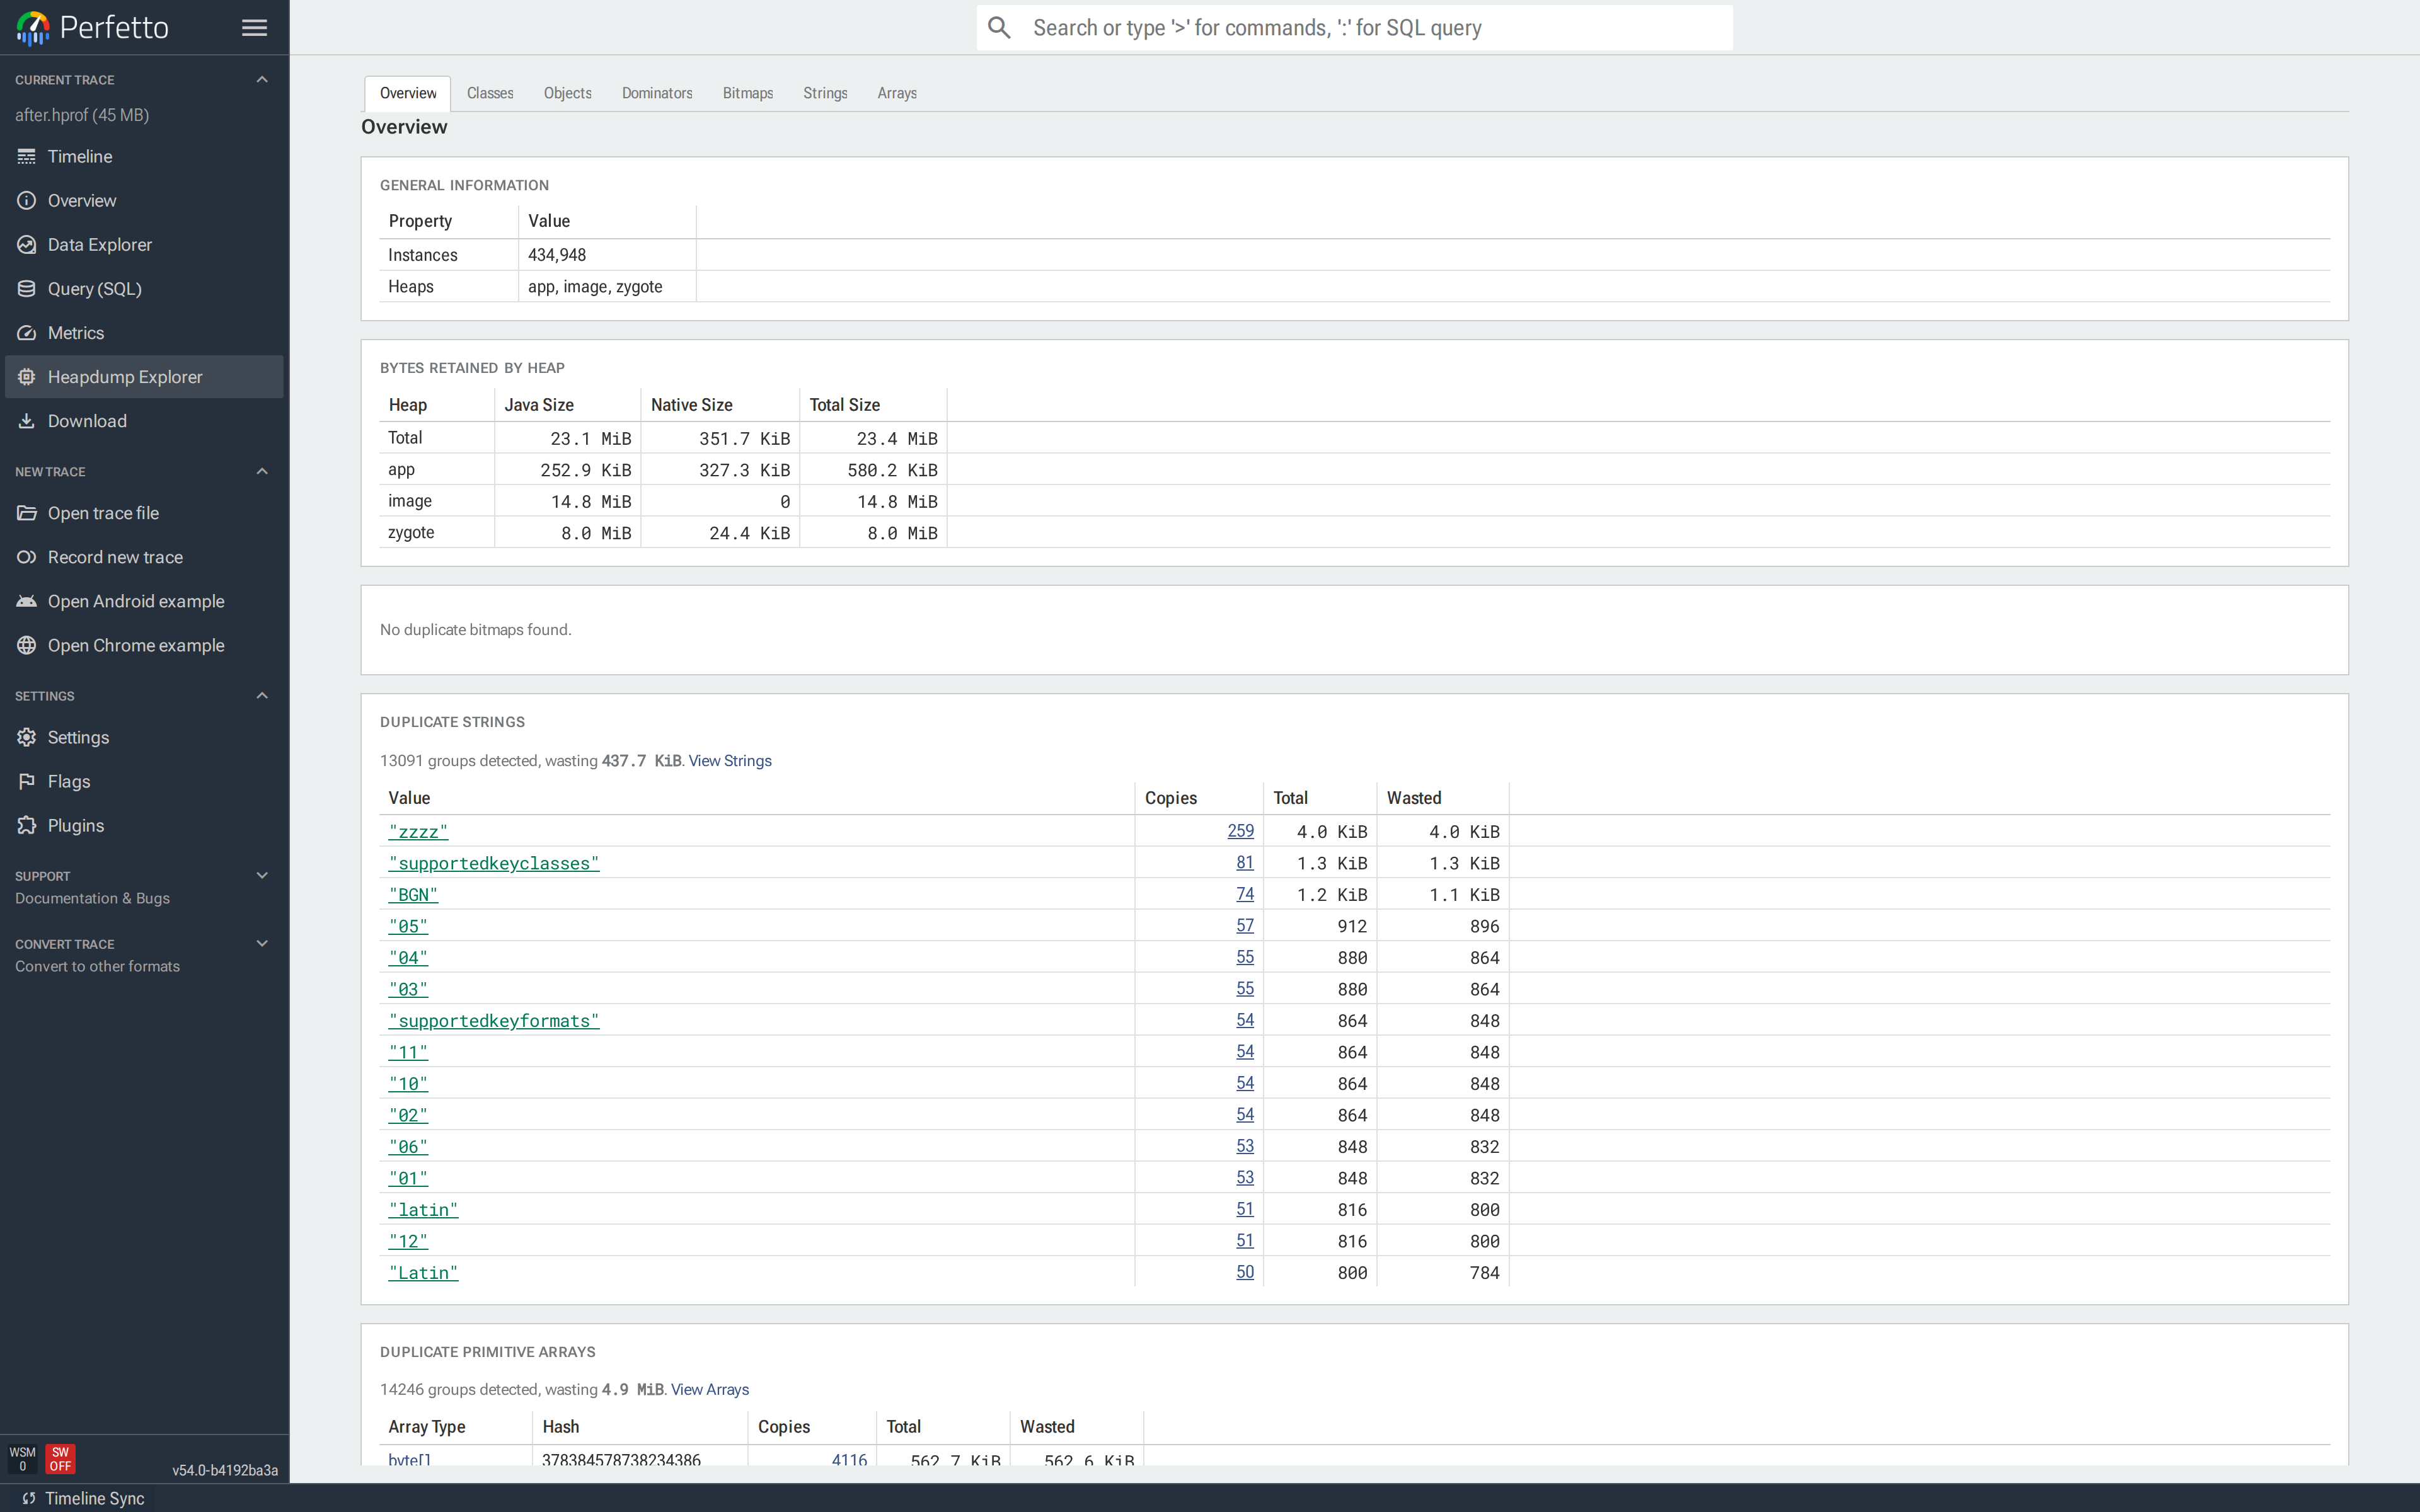Open the Chrome example trace
The image size is (2420, 1512).
click(x=136, y=645)
